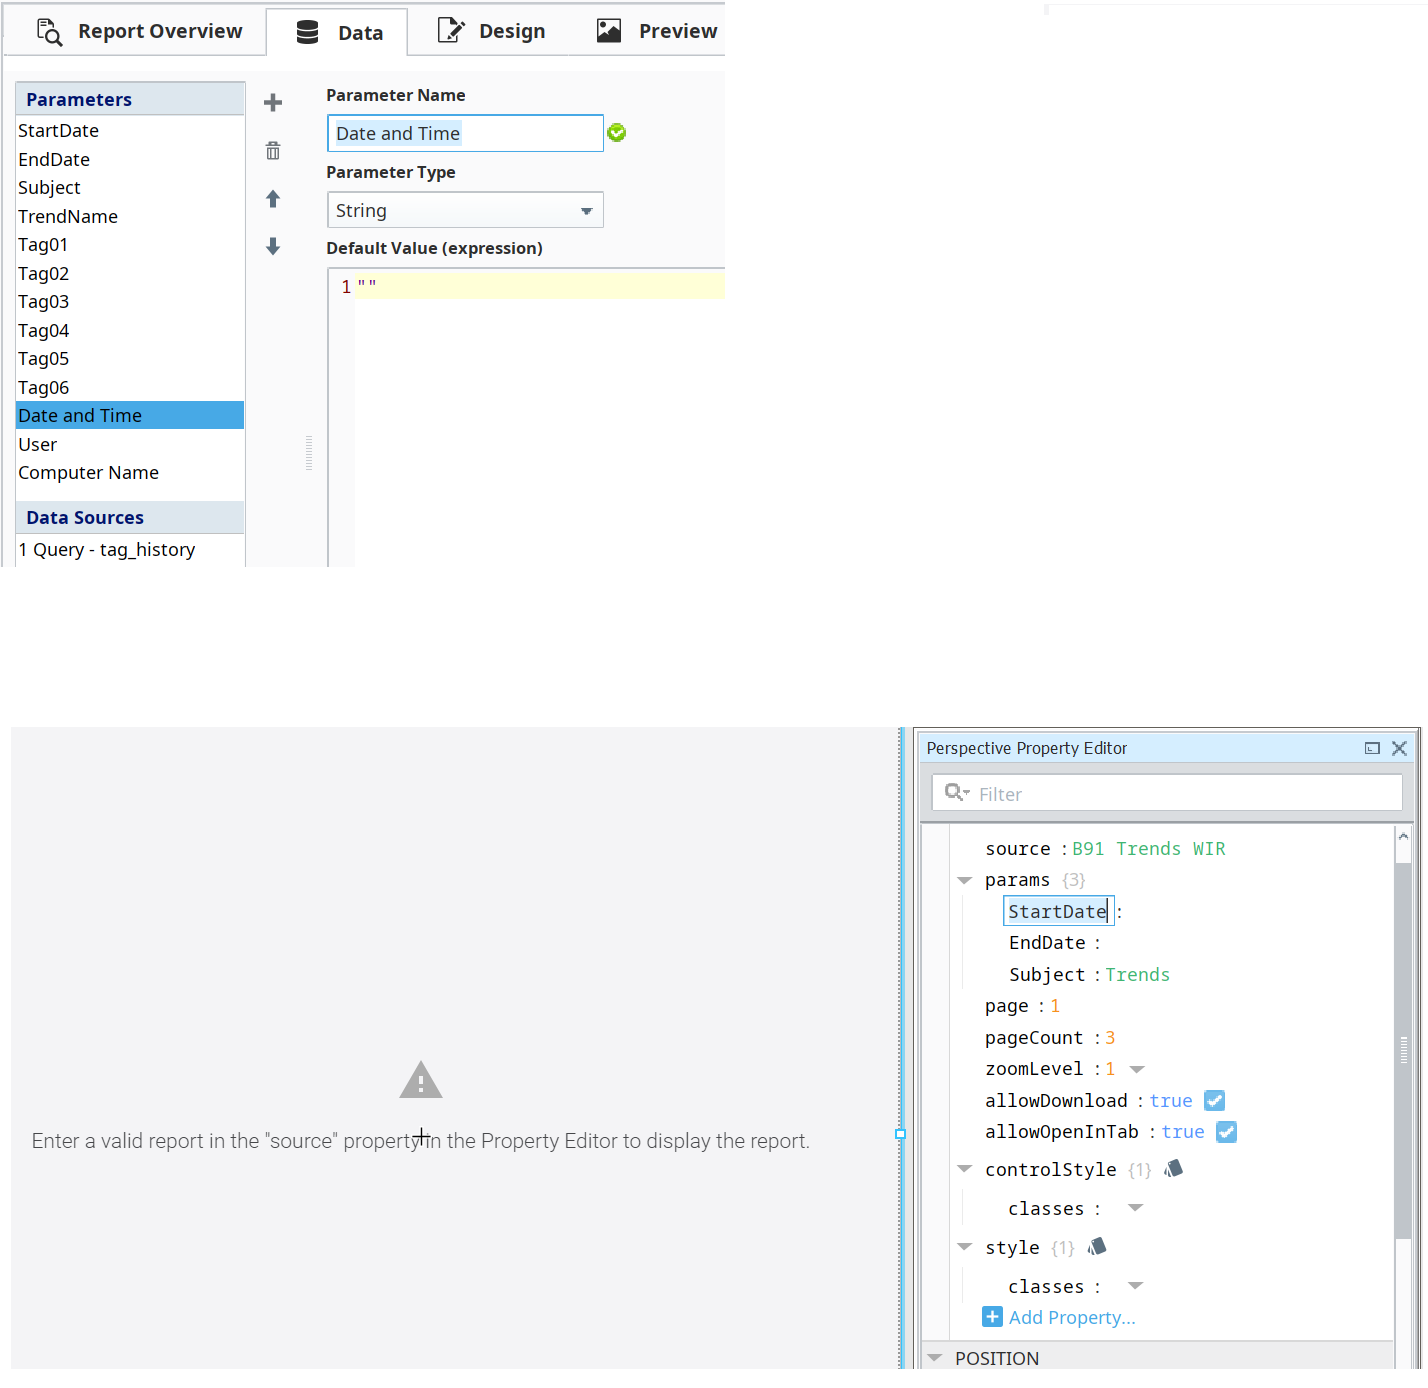This screenshot has height=1388, width=1428.
Task: Click source value B91 Trends WIR
Action: [x=1148, y=849]
